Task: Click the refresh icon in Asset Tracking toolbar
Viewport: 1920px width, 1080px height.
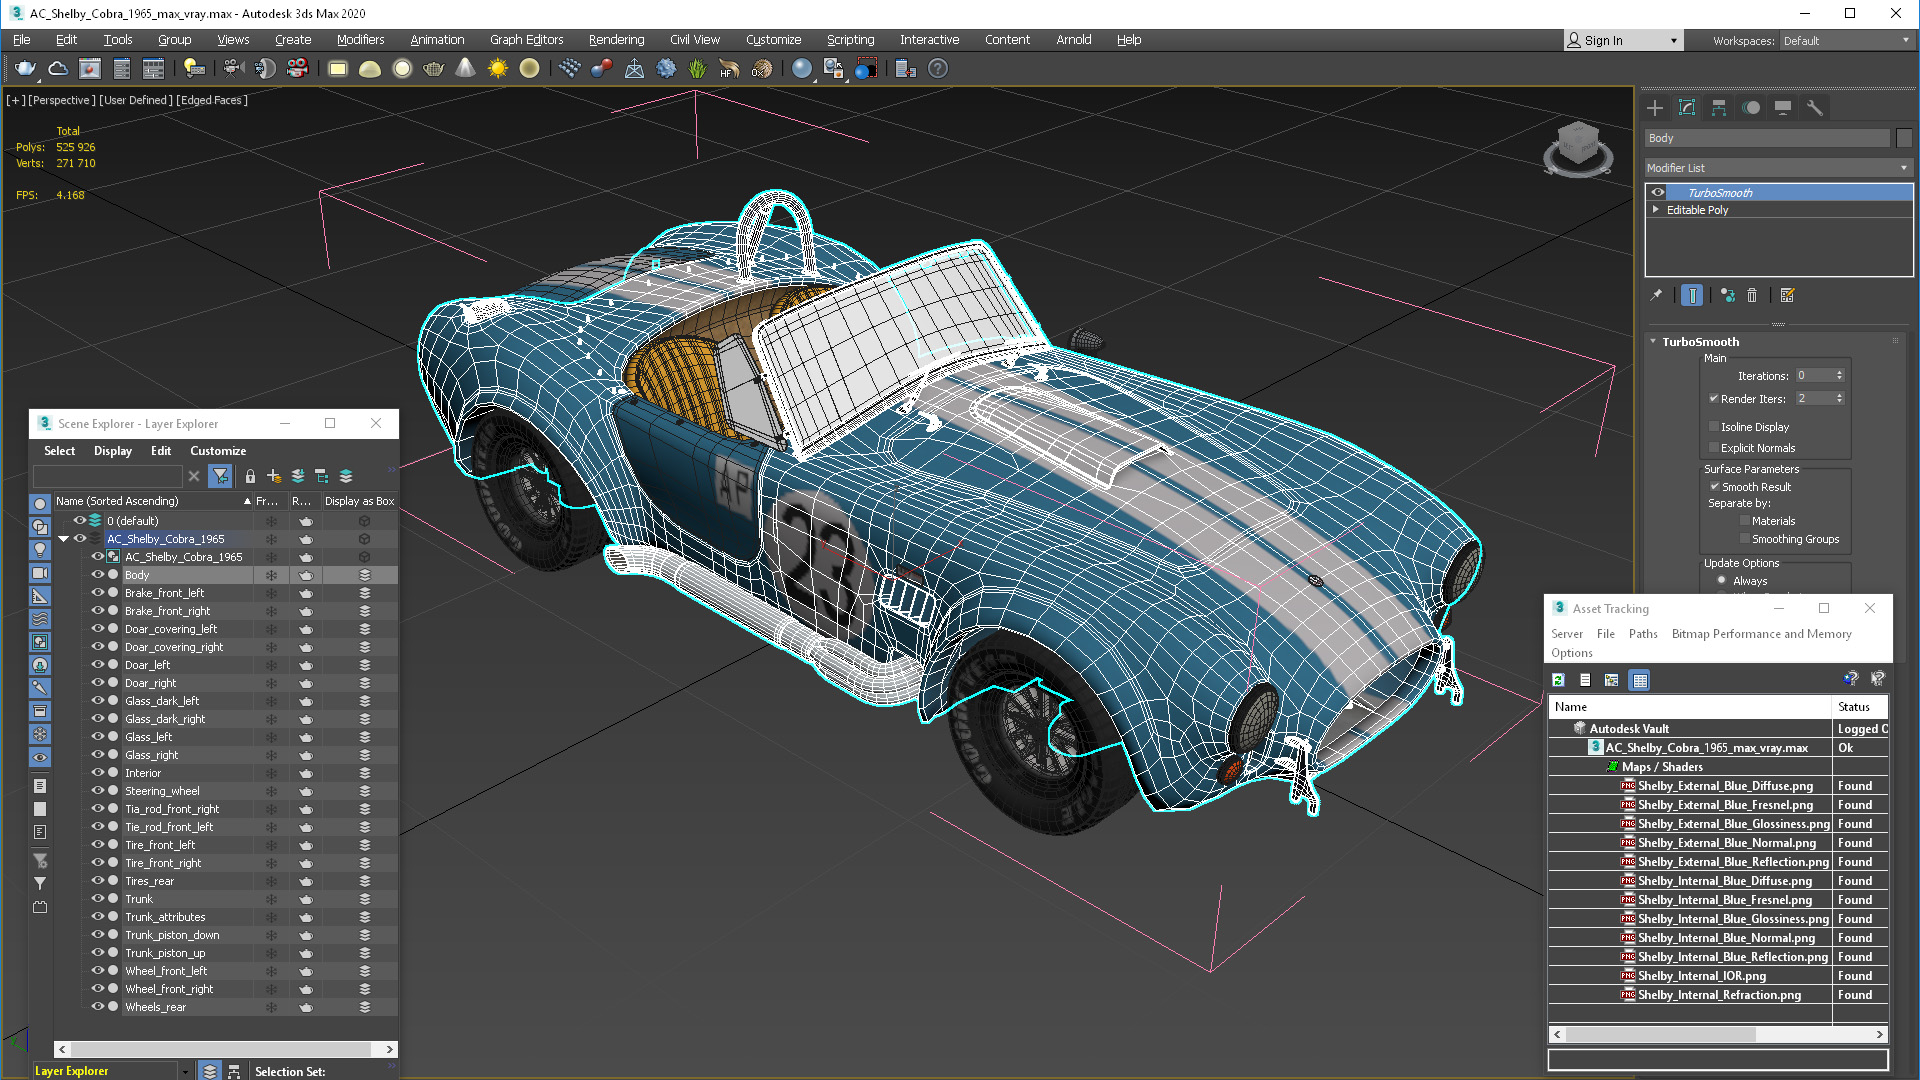Action: click(1558, 680)
